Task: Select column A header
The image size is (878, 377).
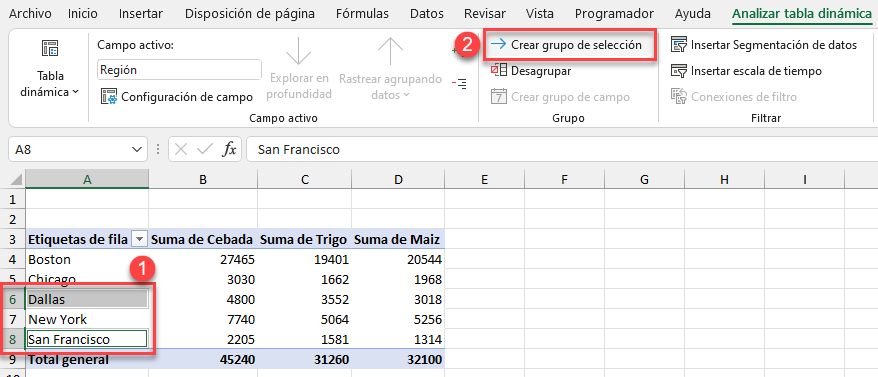Action: pyautogui.click(x=87, y=179)
